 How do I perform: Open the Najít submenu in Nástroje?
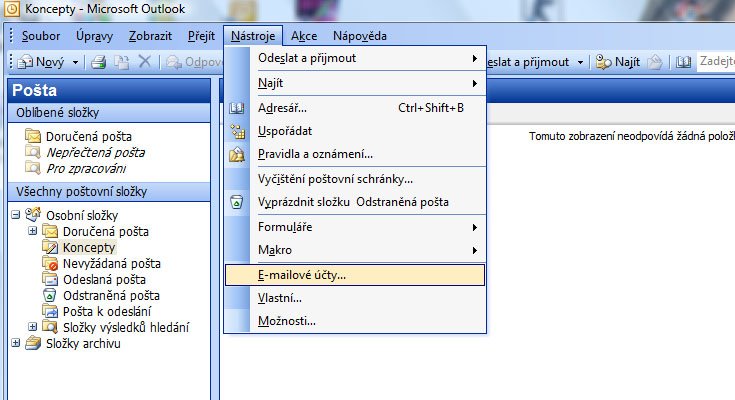355,83
